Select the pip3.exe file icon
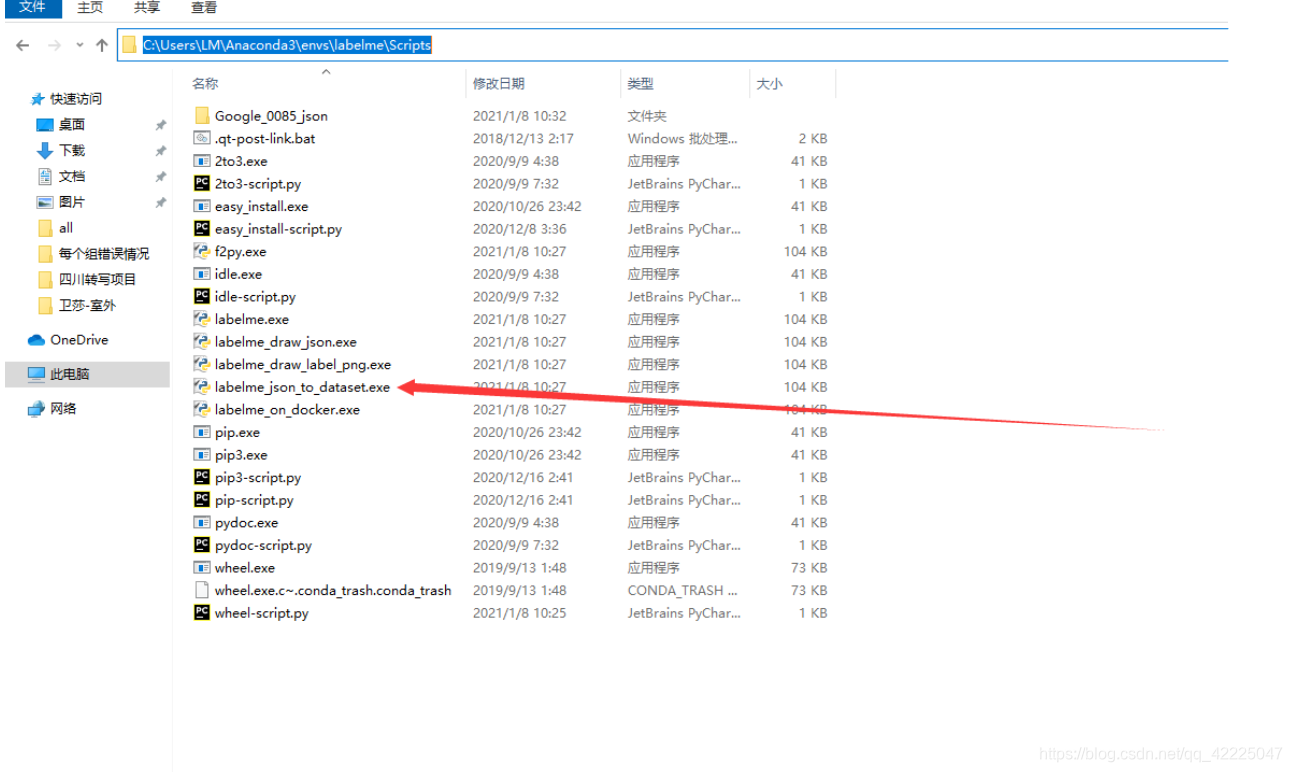The image size is (1292, 772). [202, 455]
